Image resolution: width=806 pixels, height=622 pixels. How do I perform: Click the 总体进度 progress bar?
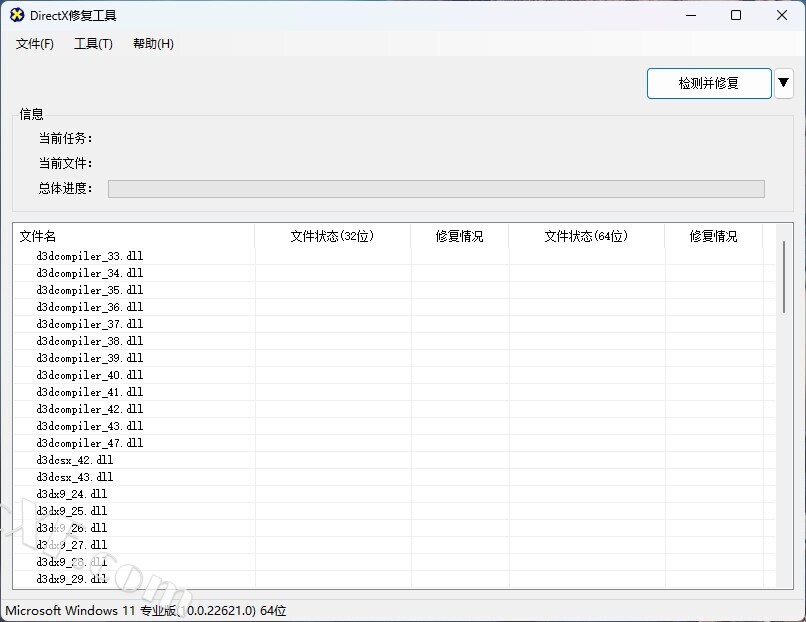click(436, 189)
